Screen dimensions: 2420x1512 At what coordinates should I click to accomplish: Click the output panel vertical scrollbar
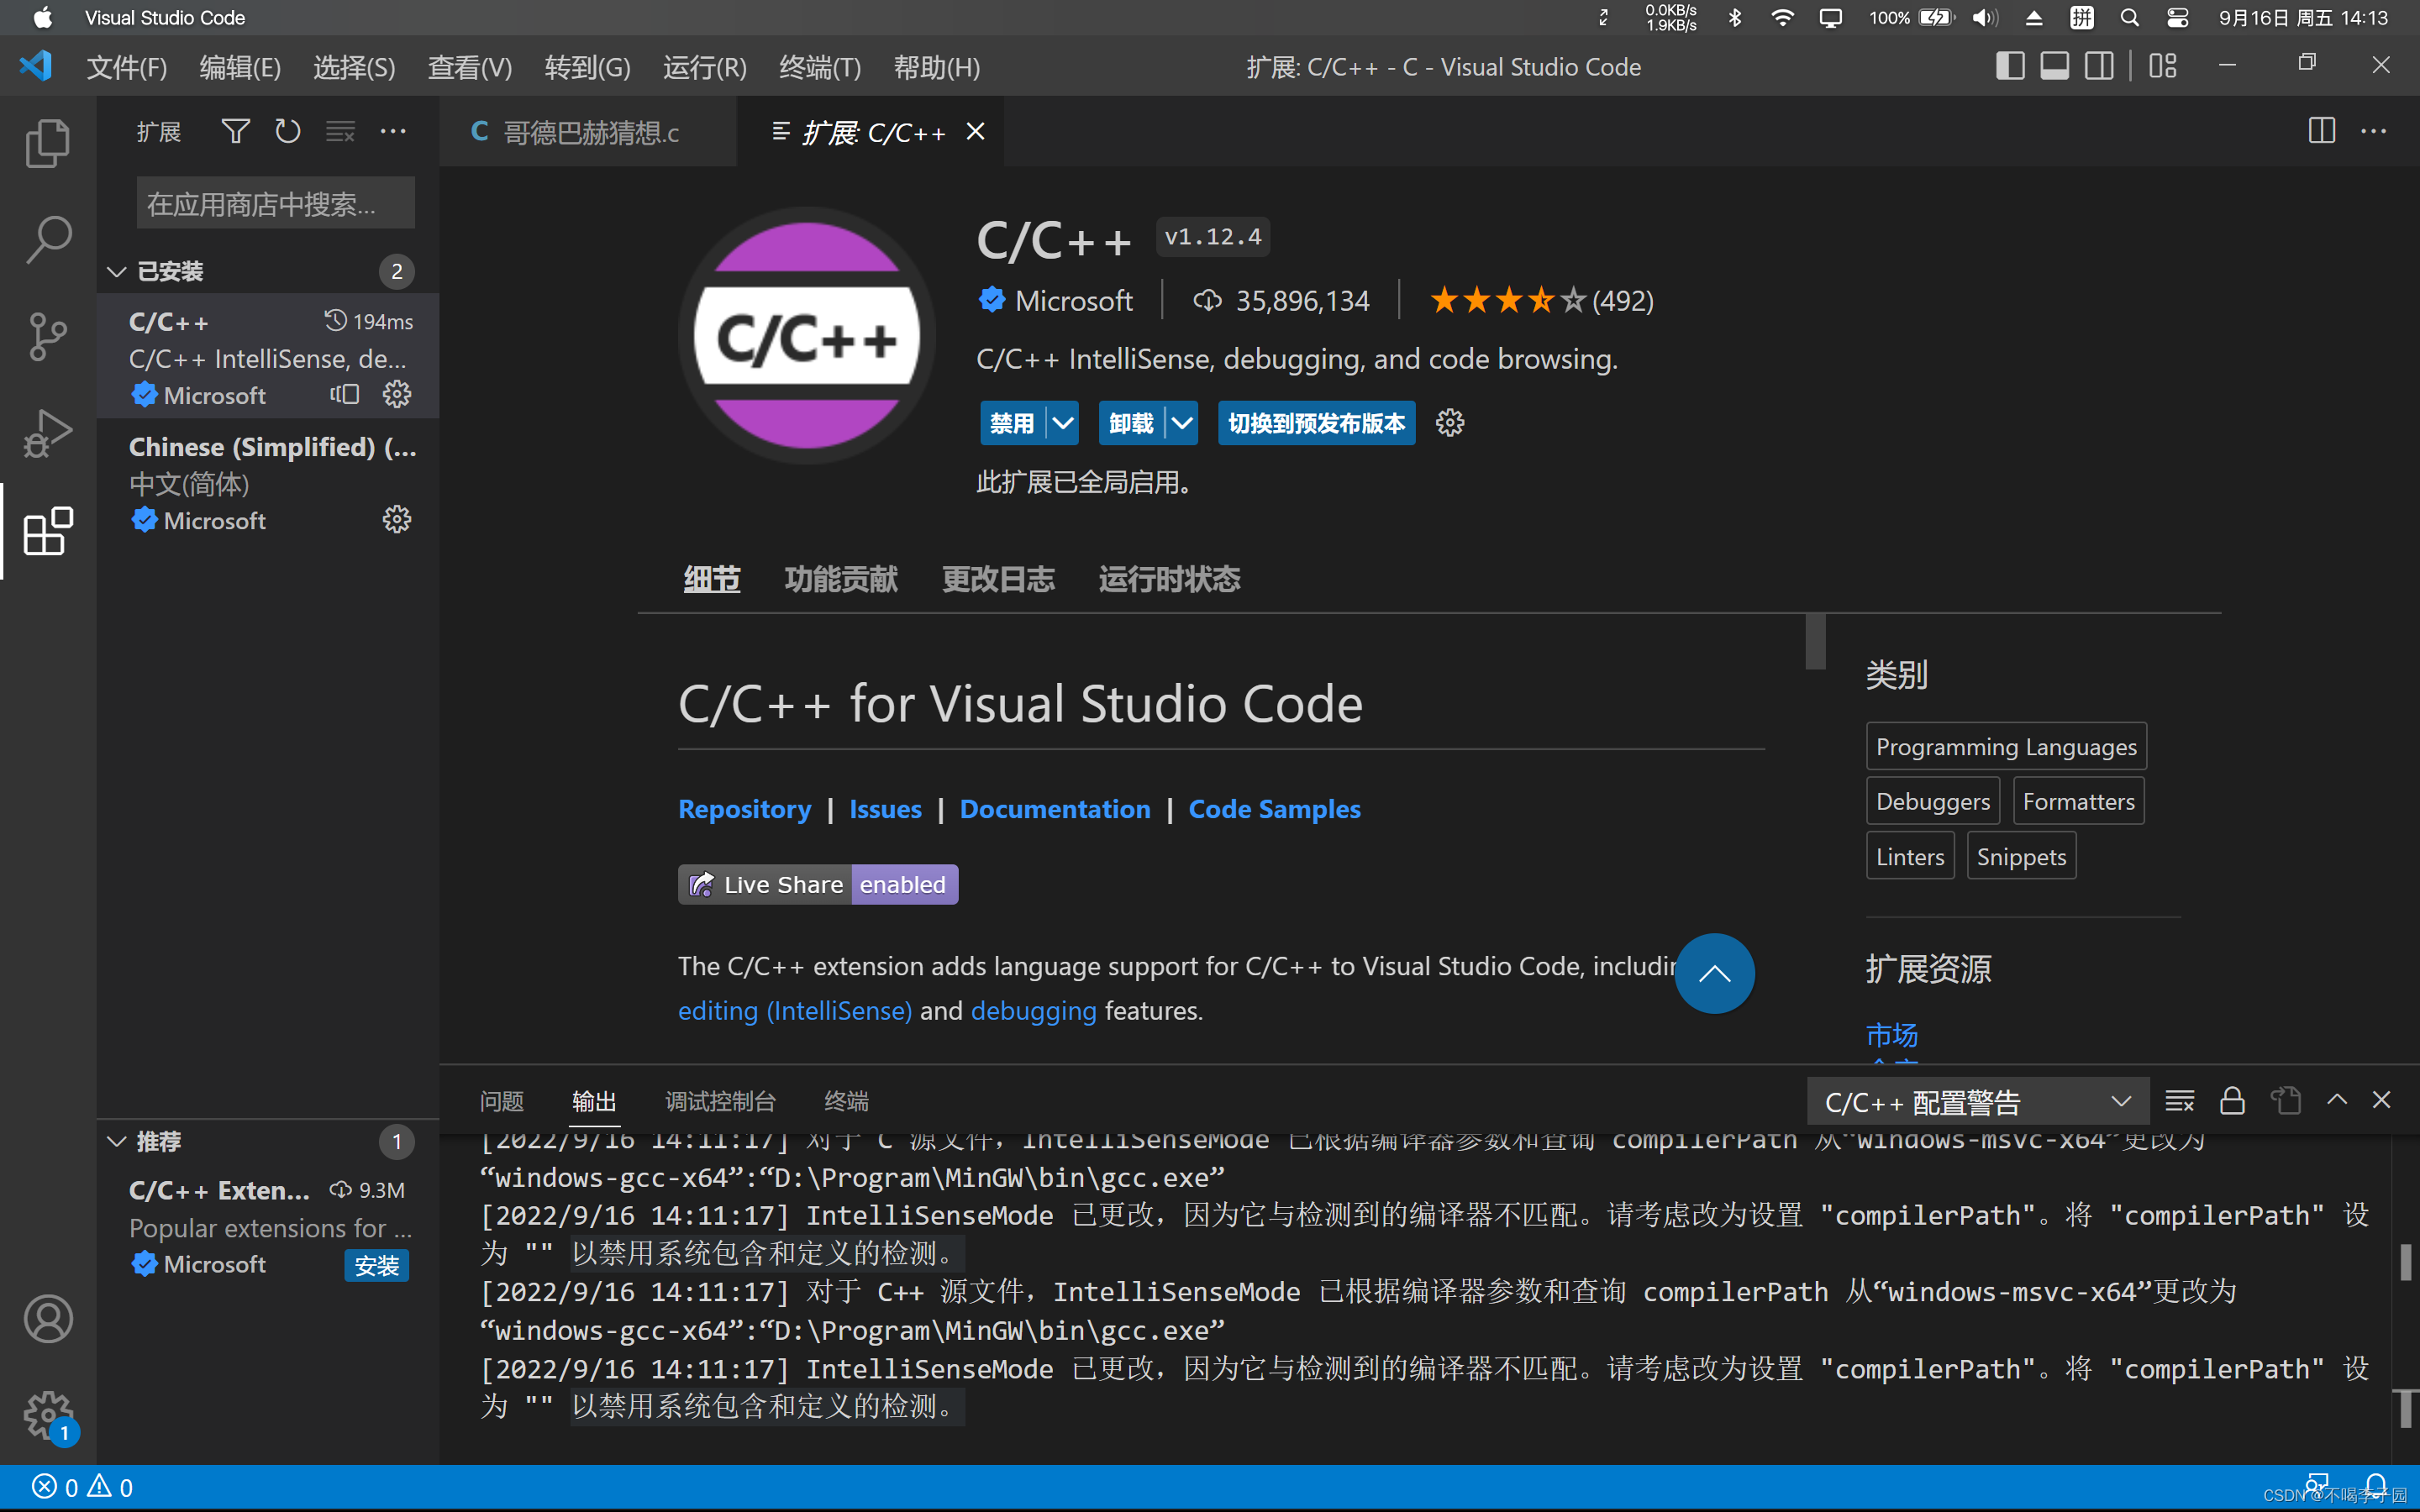[x=2404, y=1262]
